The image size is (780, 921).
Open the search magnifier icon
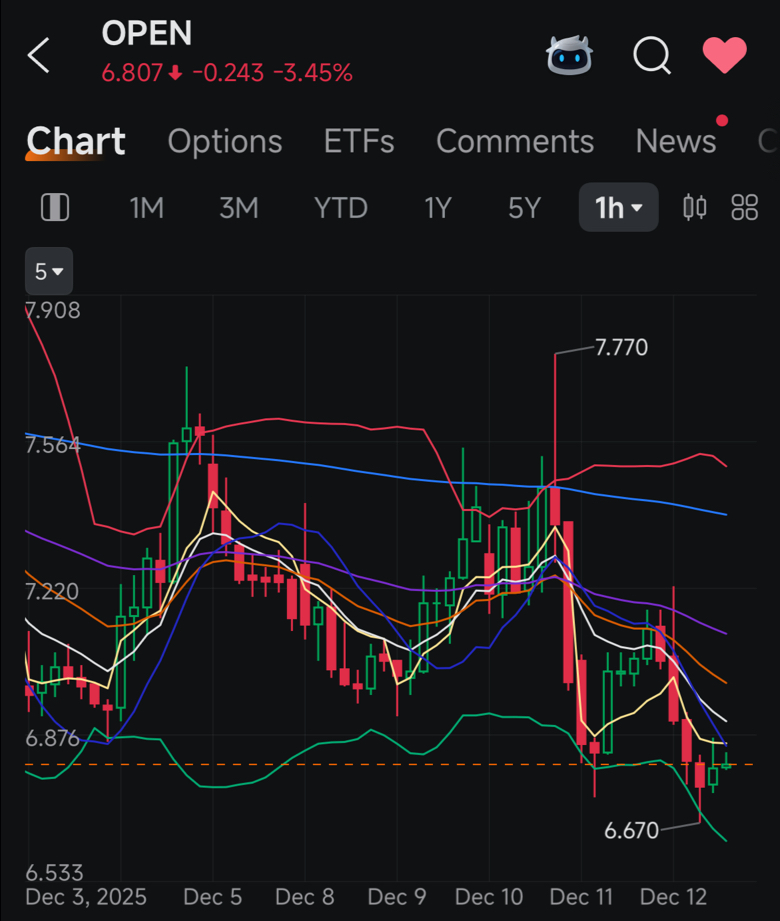tap(652, 56)
